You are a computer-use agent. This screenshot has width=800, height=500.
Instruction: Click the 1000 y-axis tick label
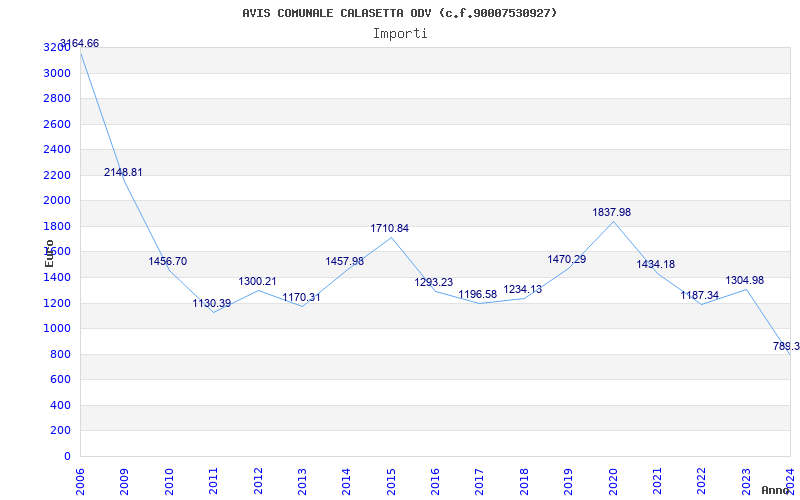tap(57, 329)
